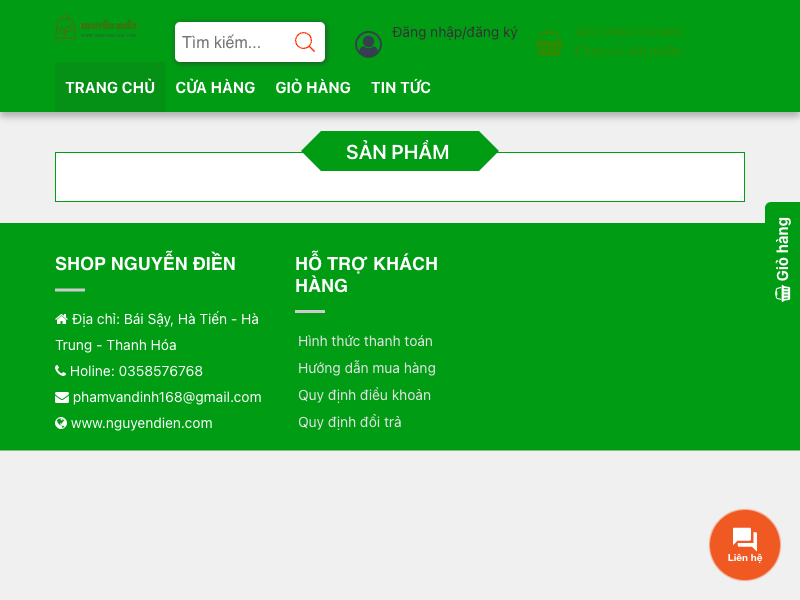
Task: Open the Đăng nhập/đăng ký link
Action: (x=455, y=32)
